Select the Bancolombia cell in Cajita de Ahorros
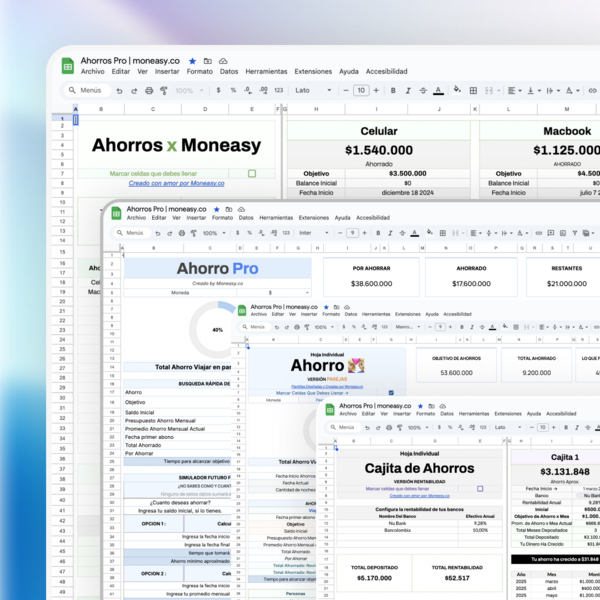600x600 pixels. (397, 530)
